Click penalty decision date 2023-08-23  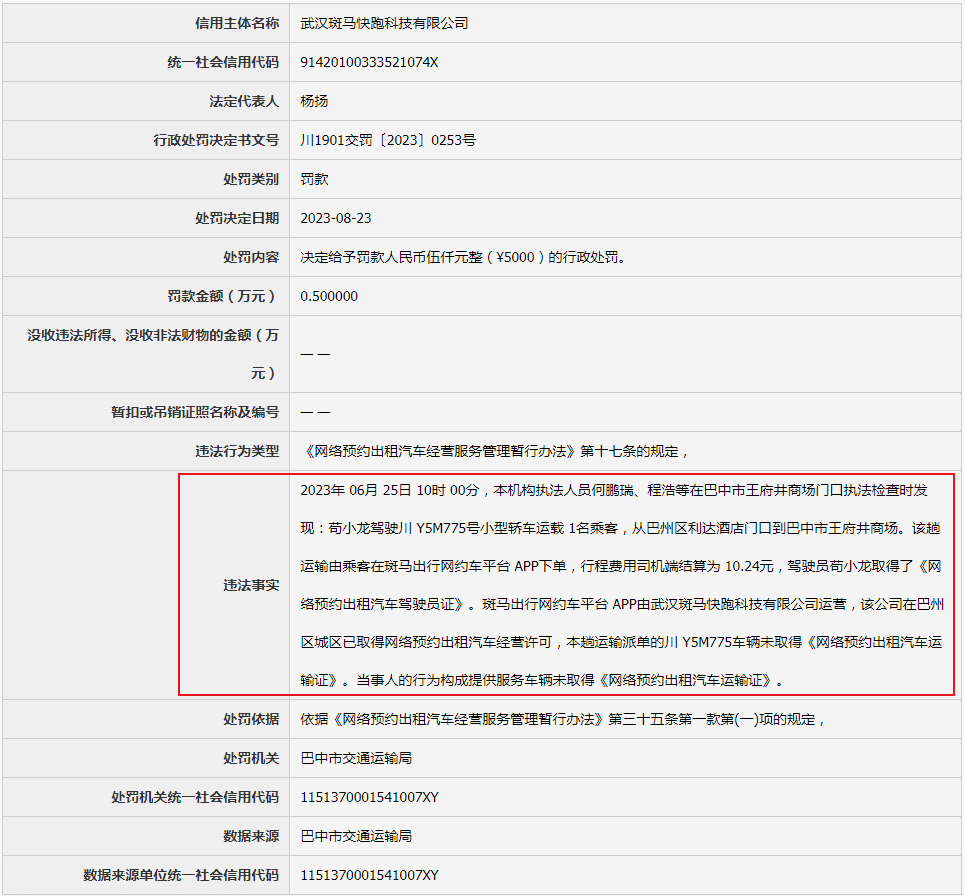[335, 218]
